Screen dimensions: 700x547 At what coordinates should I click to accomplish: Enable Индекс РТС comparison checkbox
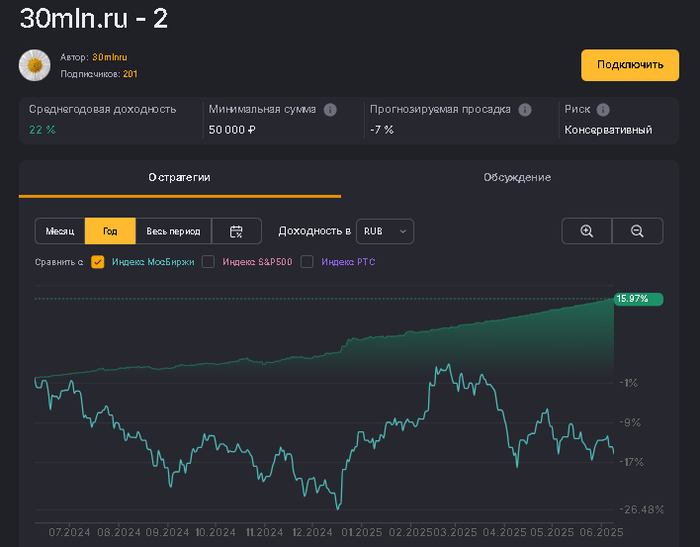[307, 262]
